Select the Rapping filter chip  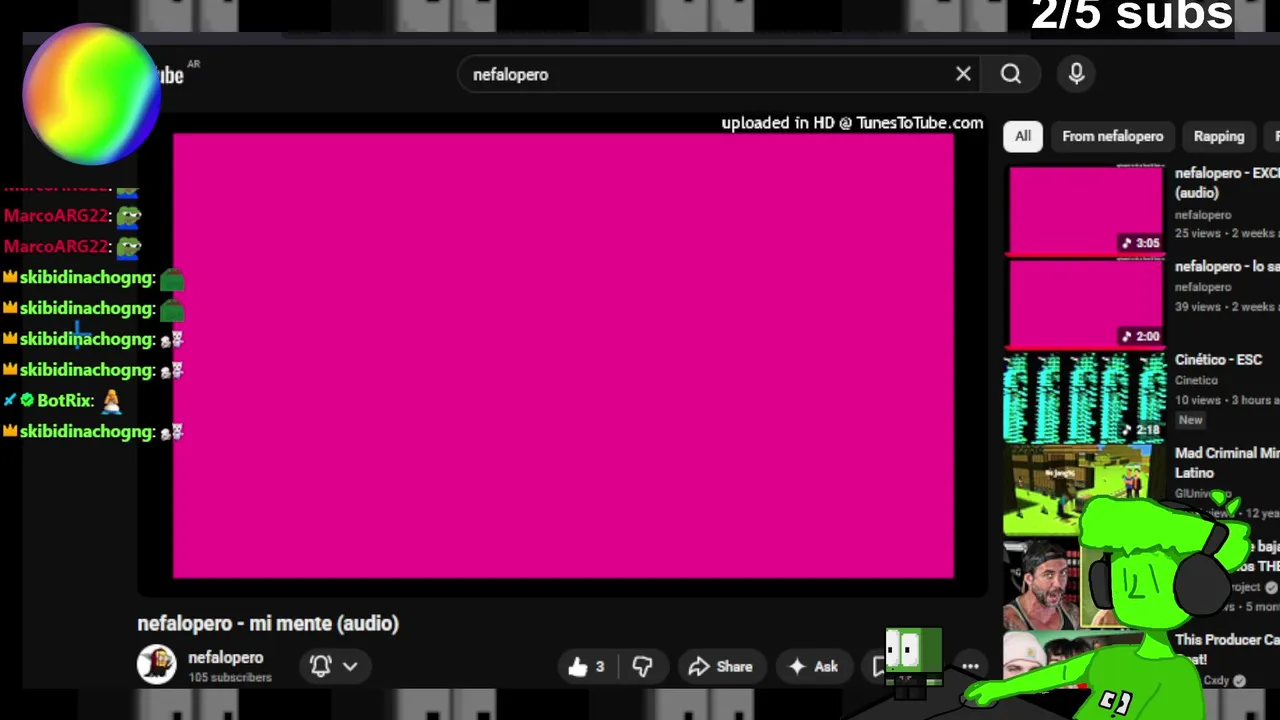point(1219,137)
